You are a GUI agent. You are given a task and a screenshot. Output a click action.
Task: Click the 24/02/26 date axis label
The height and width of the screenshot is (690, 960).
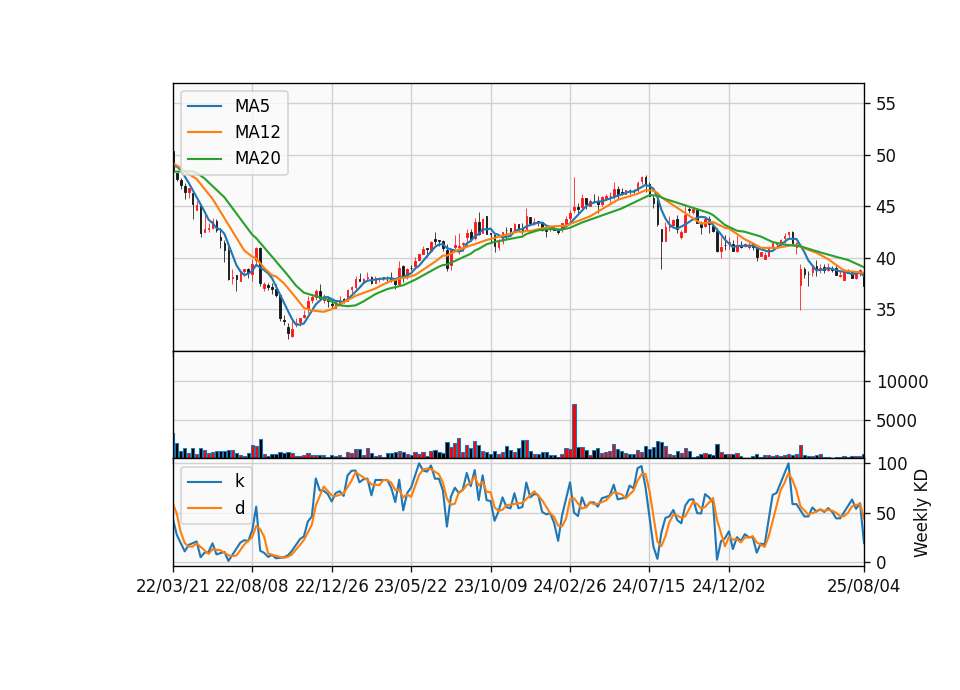click(569, 586)
